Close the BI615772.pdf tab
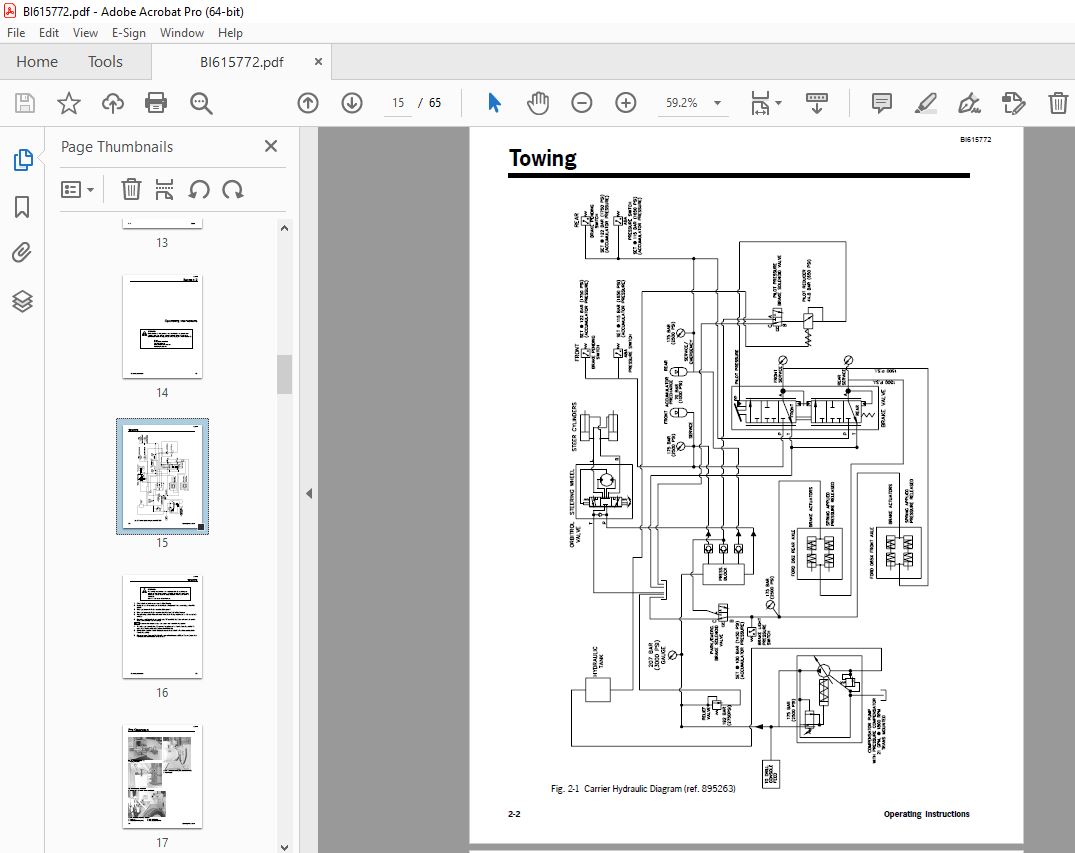The width and height of the screenshot is (1075, 853). tap(318, 62)
